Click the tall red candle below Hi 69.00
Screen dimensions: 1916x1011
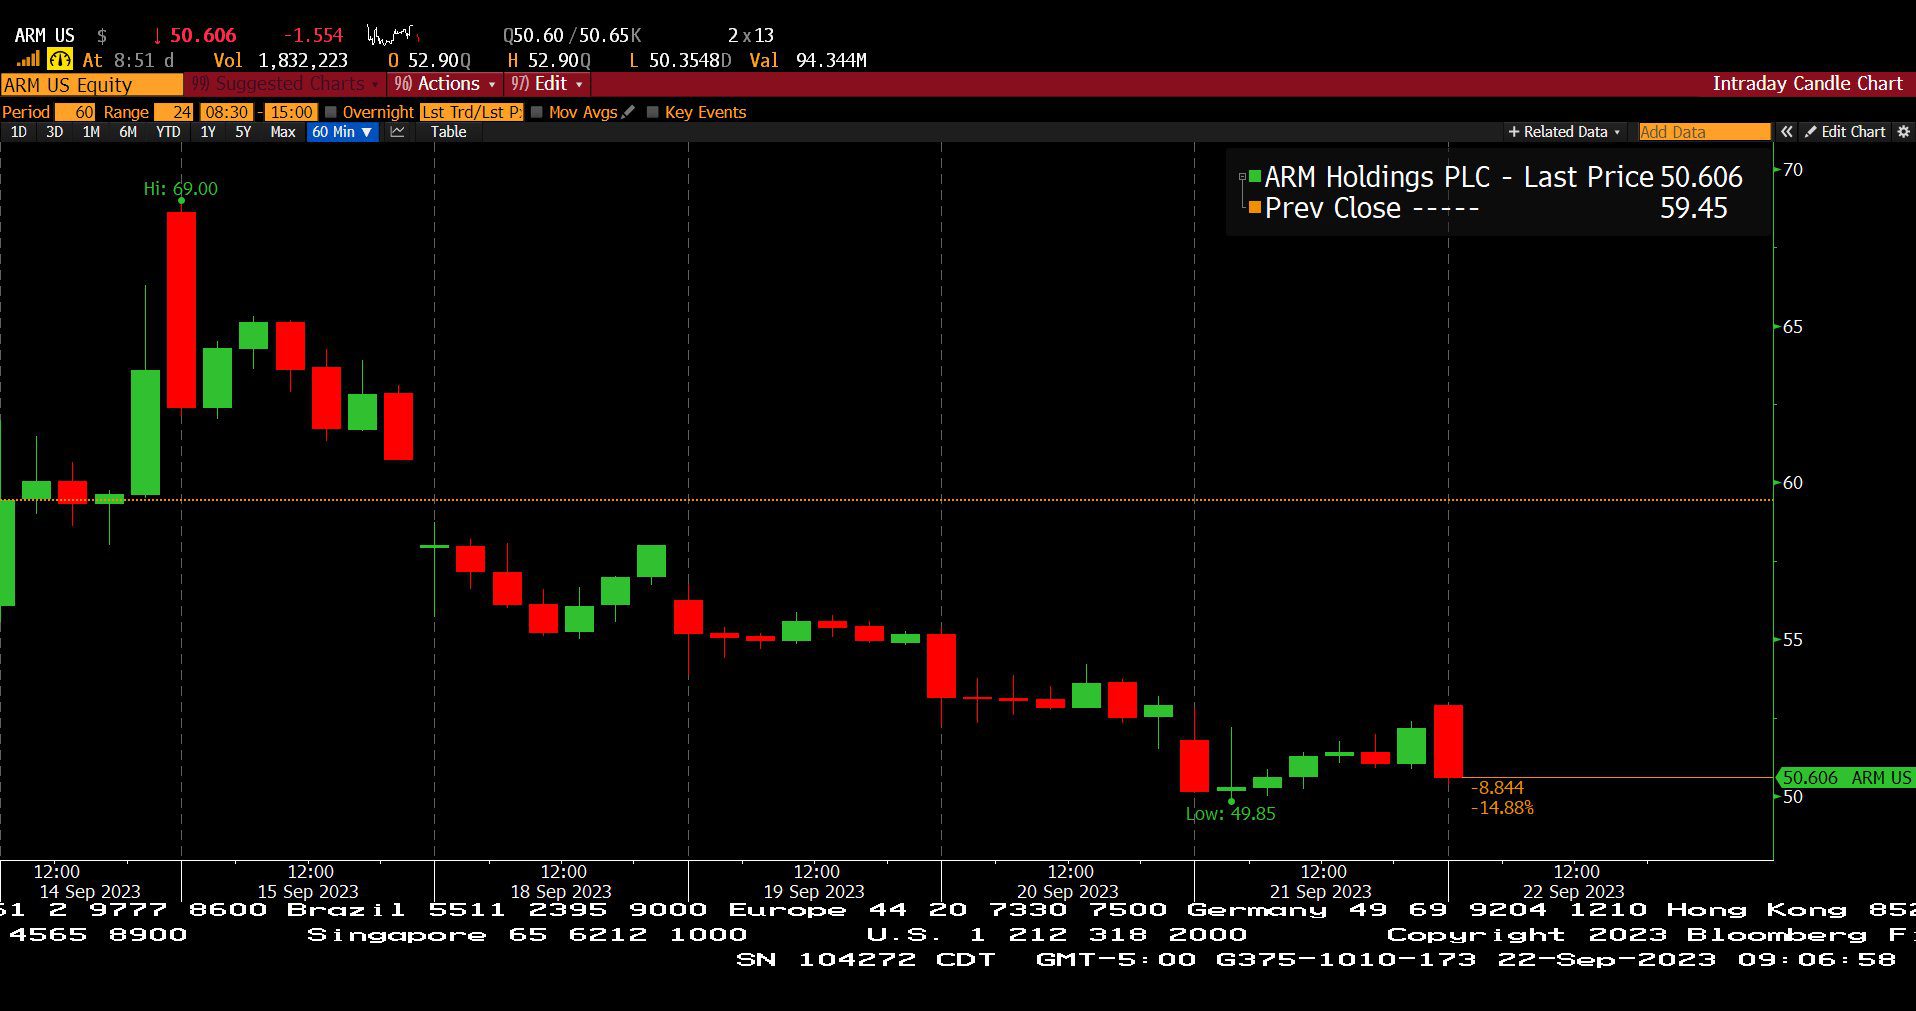[181, 310]
